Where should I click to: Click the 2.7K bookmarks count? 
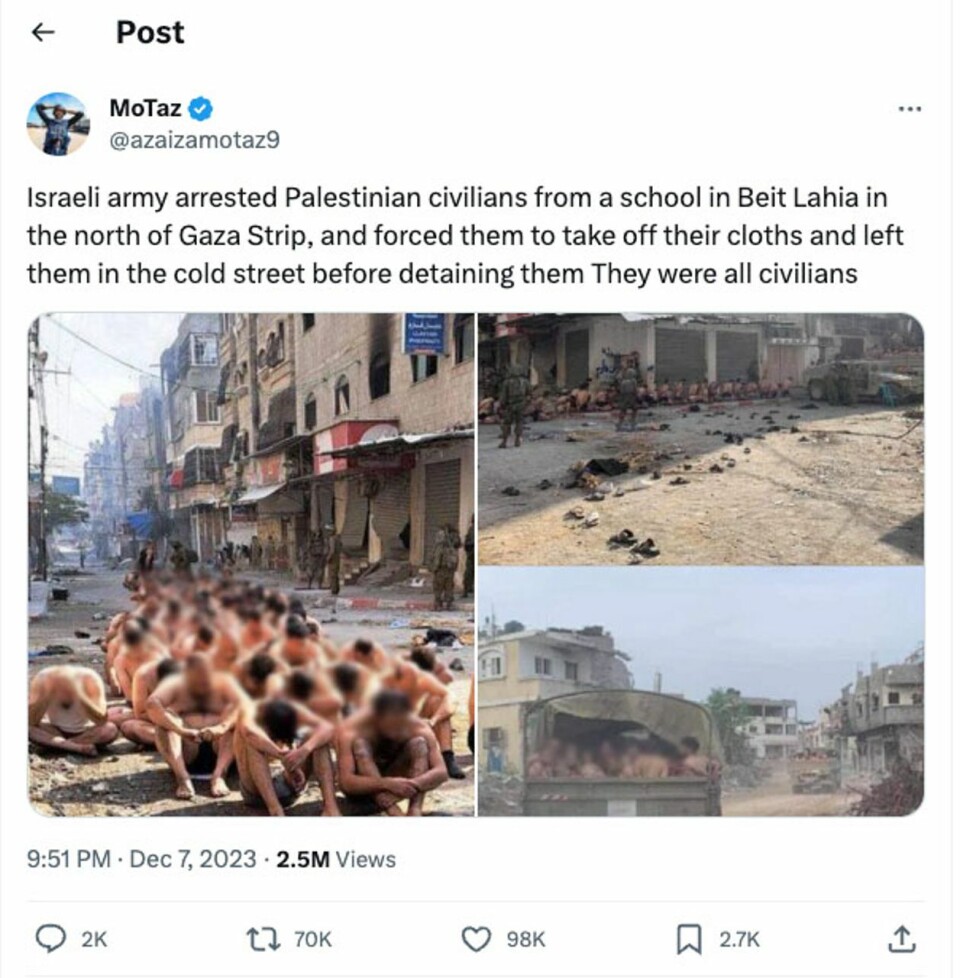tap(739, 939)
